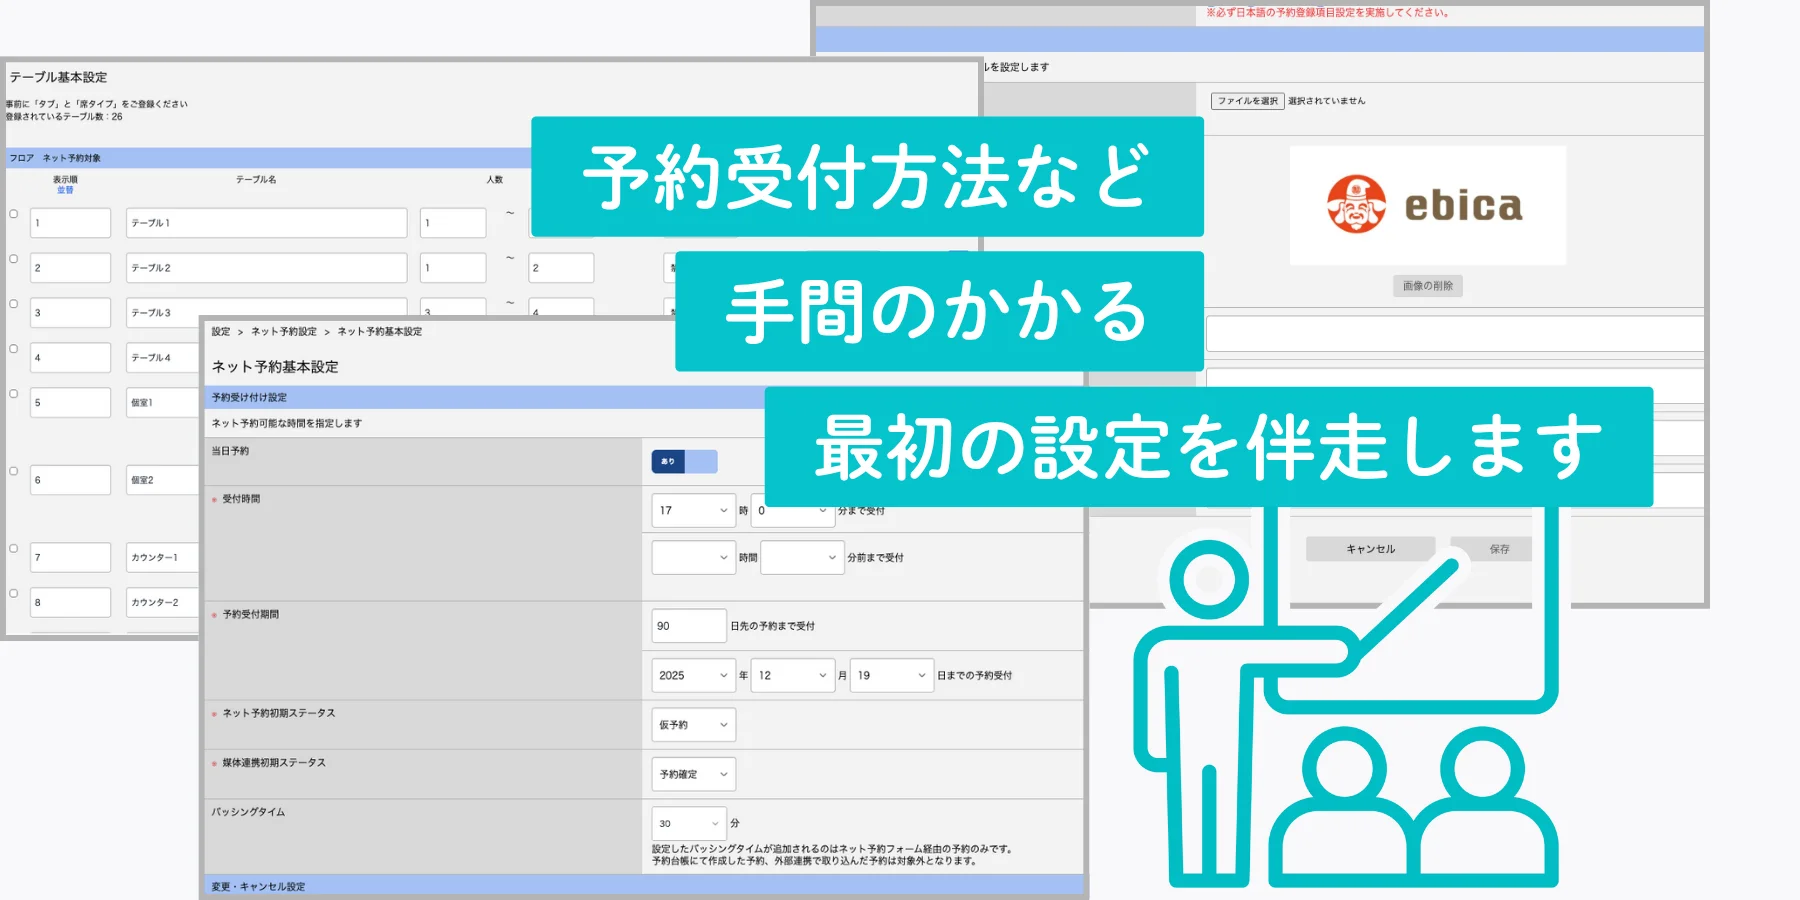Click the 設定 breadcrumb link
Image resolution: width=1800 pixels, height=900 pixels.
(221, 332)
